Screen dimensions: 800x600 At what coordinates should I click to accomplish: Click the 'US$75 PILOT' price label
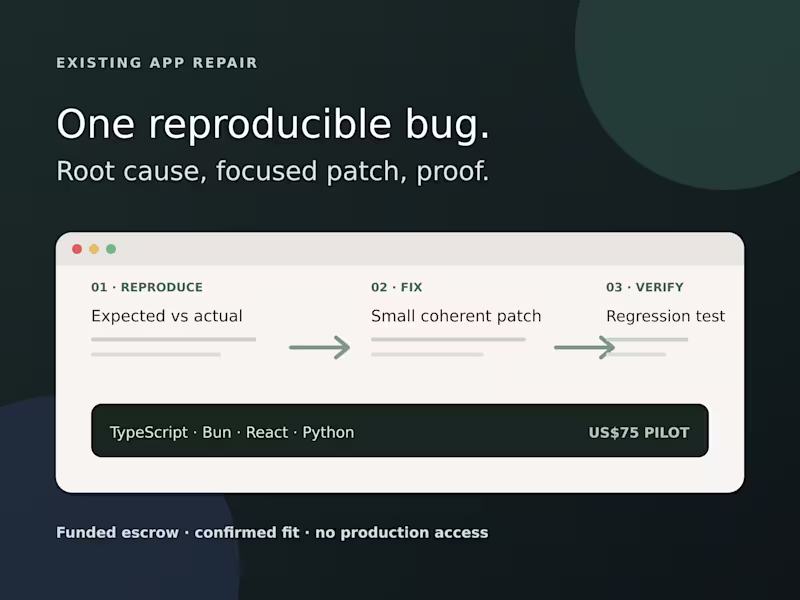[x=639, y=433]
